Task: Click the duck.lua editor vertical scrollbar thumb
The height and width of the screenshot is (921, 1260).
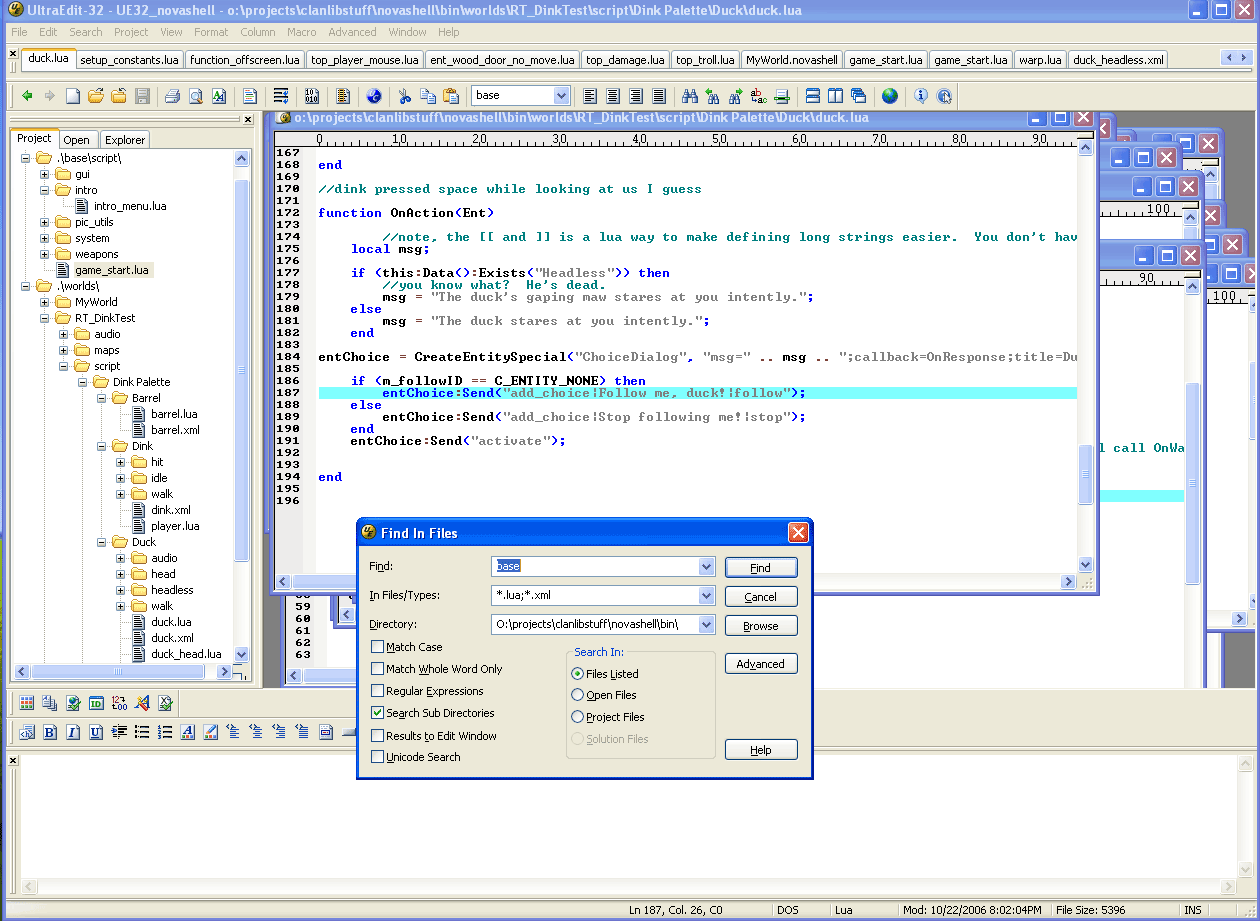Action: 1086,475
